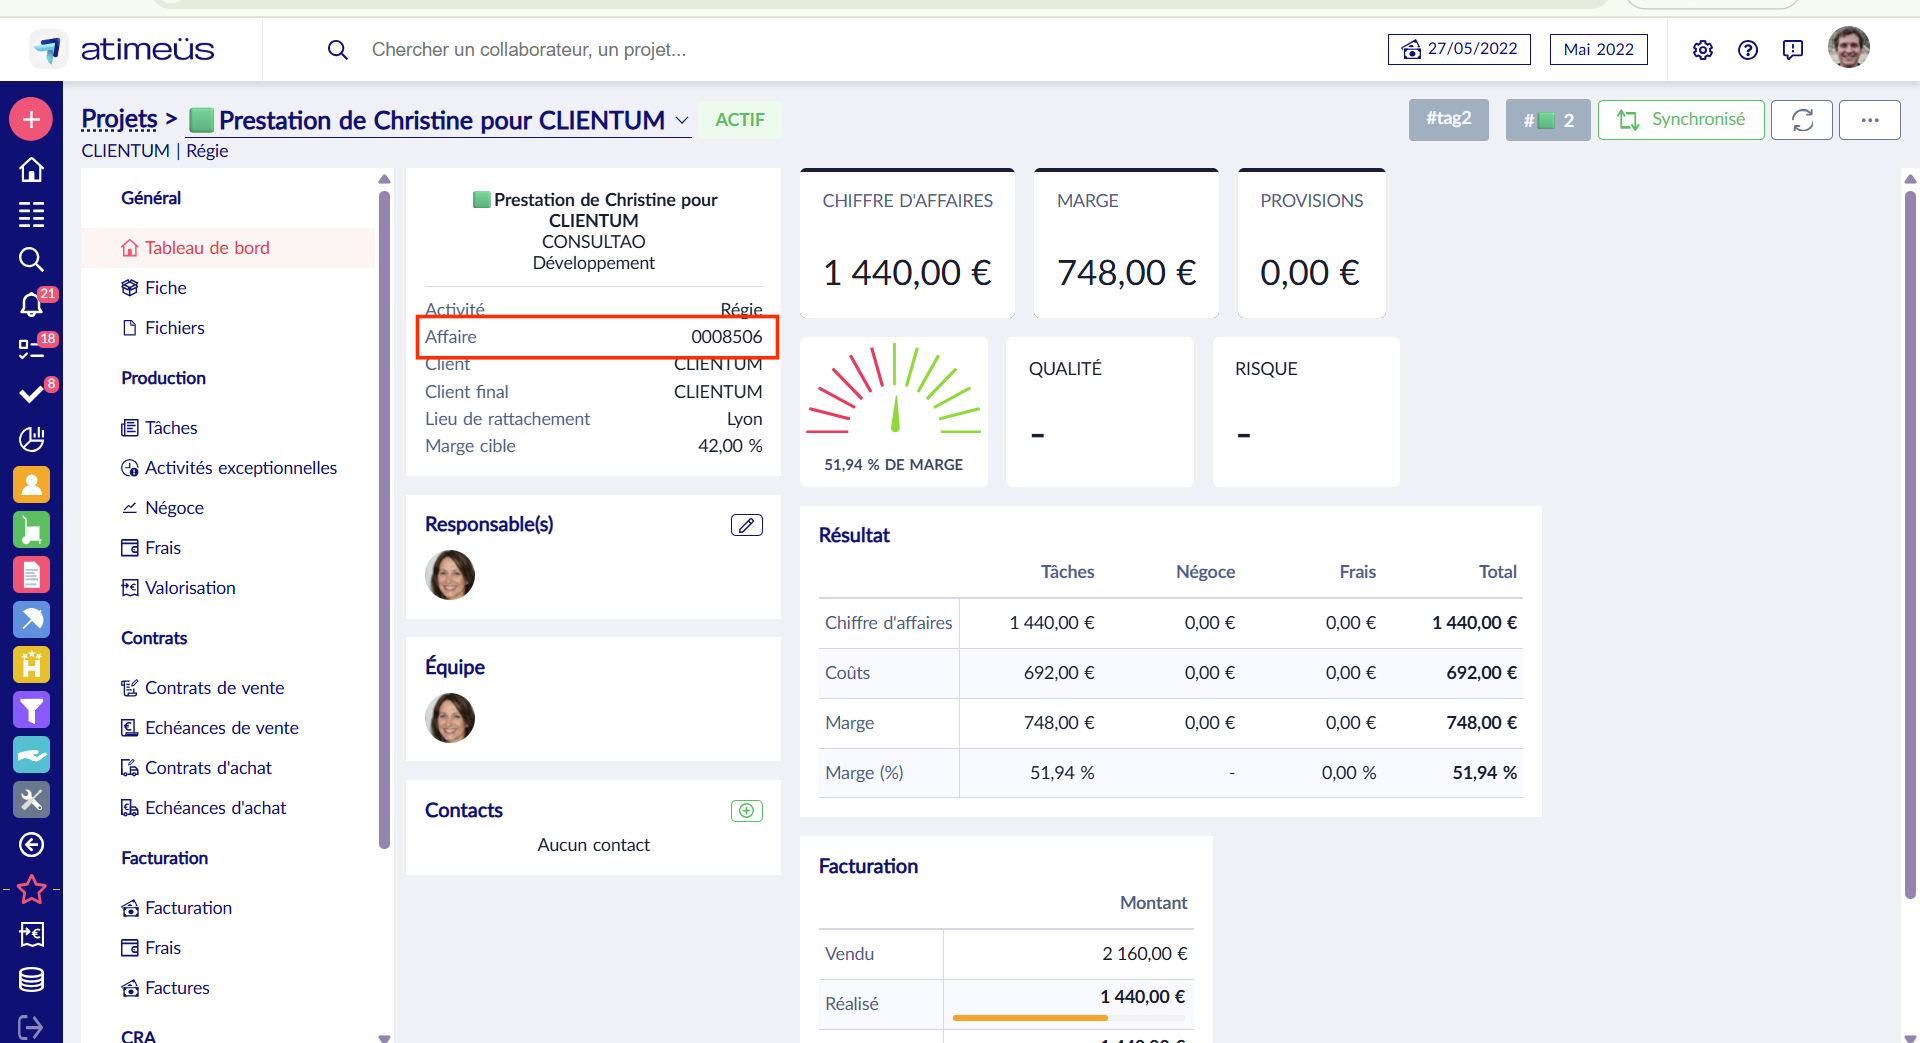The height and width of the screenshot is (1043, 1920).
Task: Open the feedback message icon
Action: [1793, 50]
